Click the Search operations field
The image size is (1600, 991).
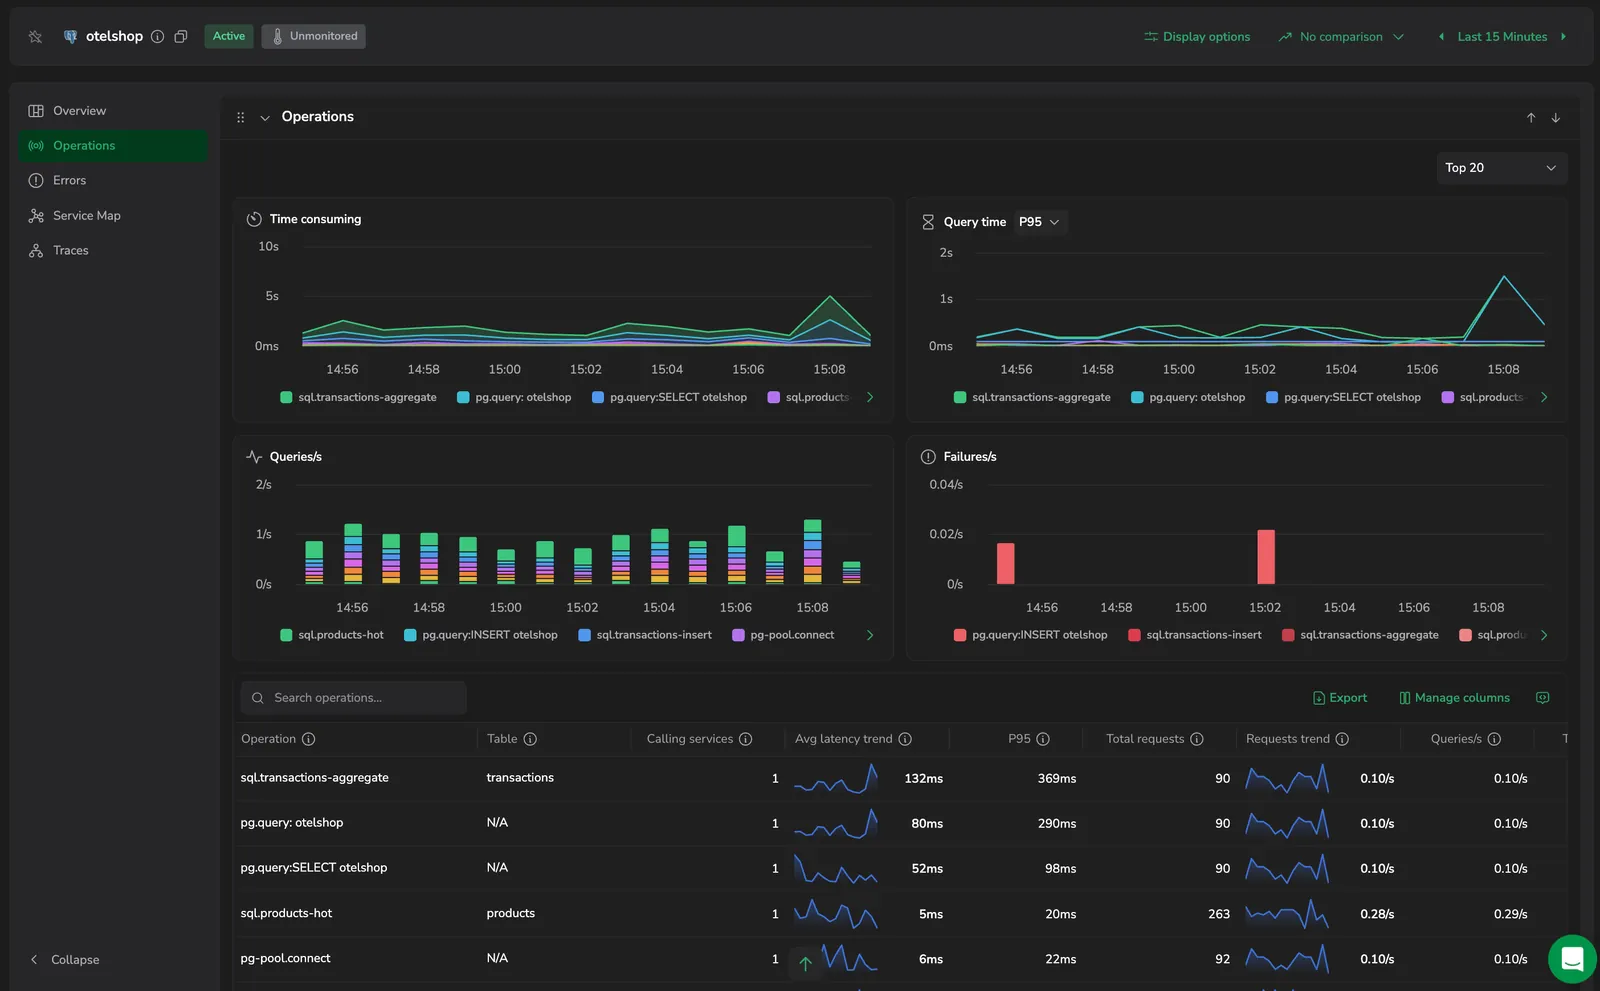pyautogui.click(x=354, y=698)
